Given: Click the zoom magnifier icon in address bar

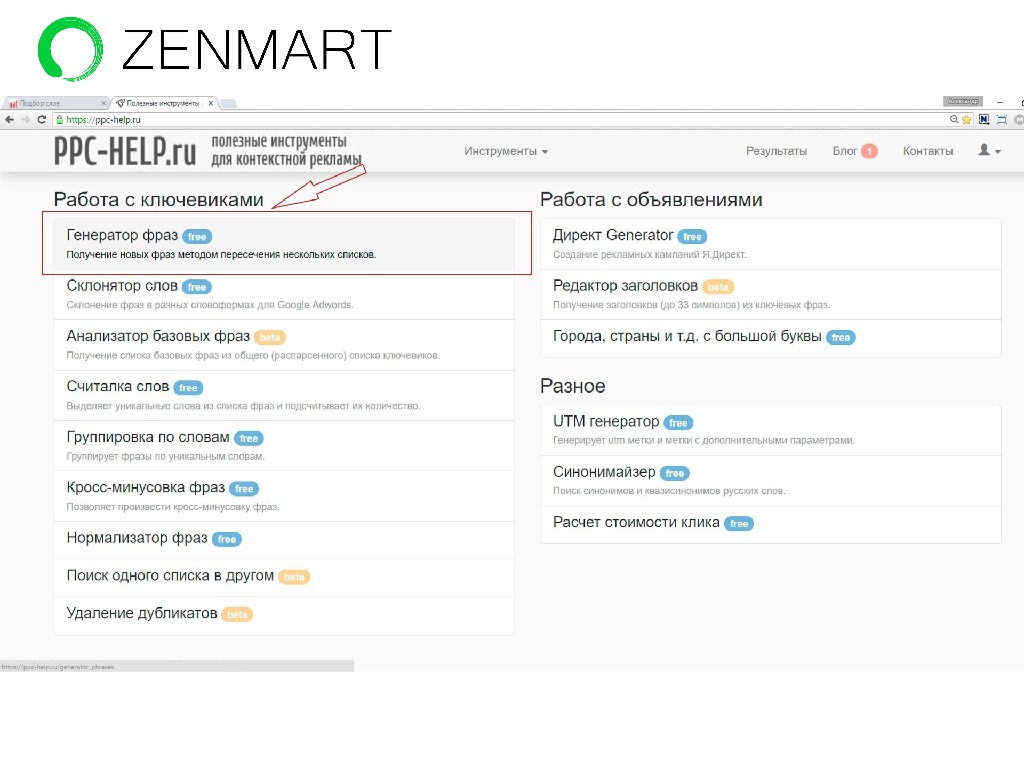Looking at the screenshot, I should click(954, 119).
